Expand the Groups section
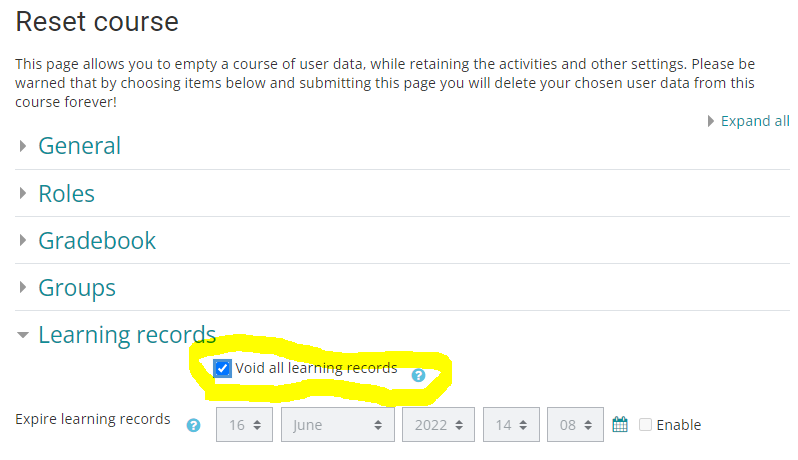 pyautogui.click(x=77, y=288)
